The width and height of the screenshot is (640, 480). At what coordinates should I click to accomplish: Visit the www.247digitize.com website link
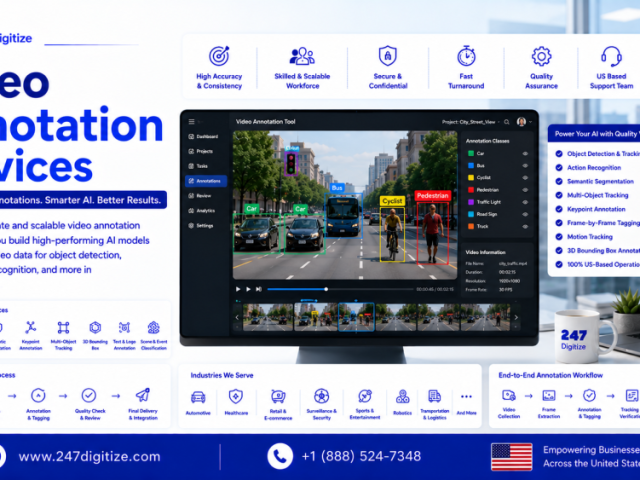[89, 456]
